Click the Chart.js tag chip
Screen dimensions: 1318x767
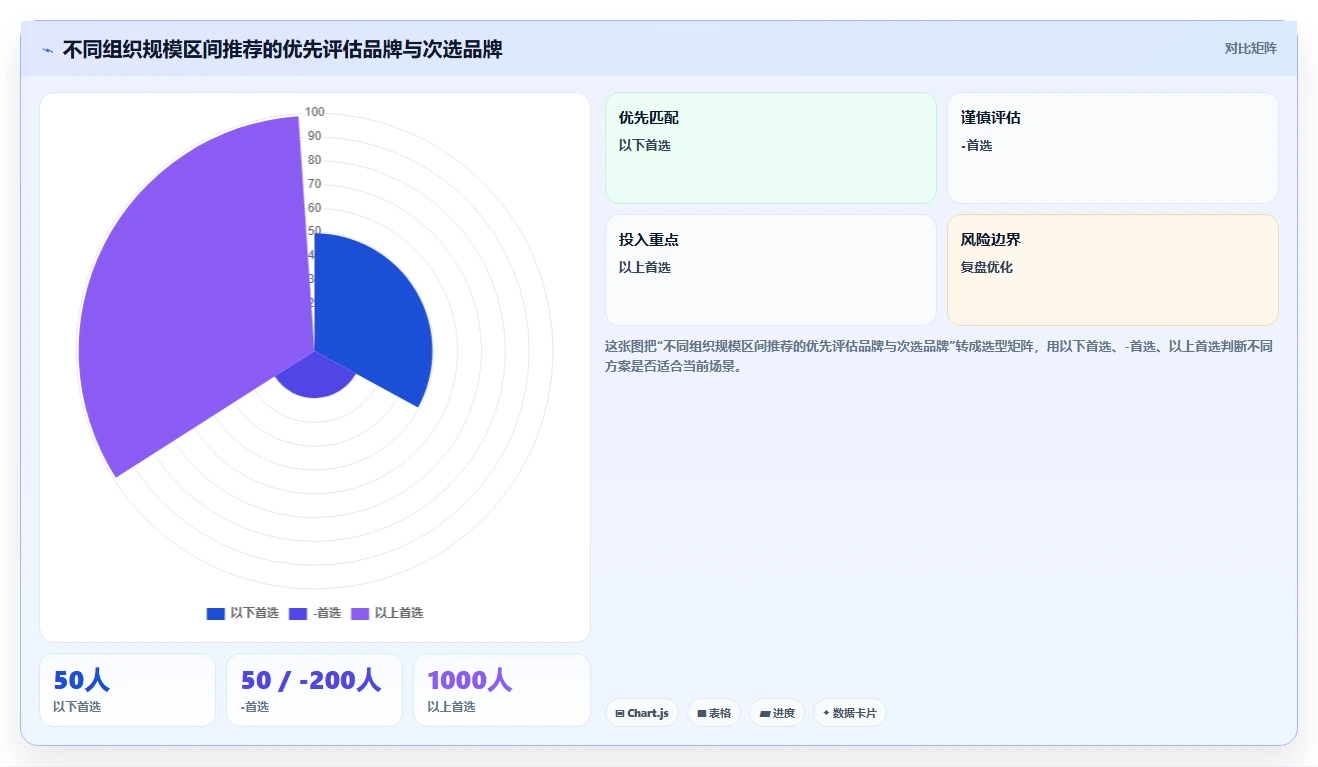pos(642,713)
